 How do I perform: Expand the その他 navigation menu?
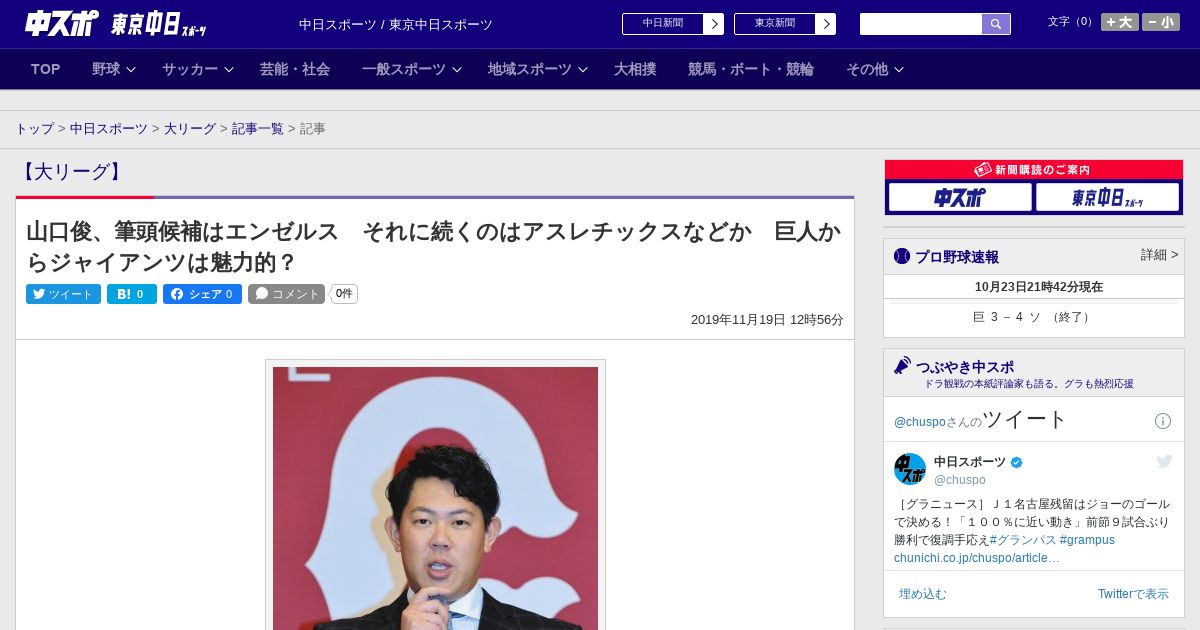[875, 69]
